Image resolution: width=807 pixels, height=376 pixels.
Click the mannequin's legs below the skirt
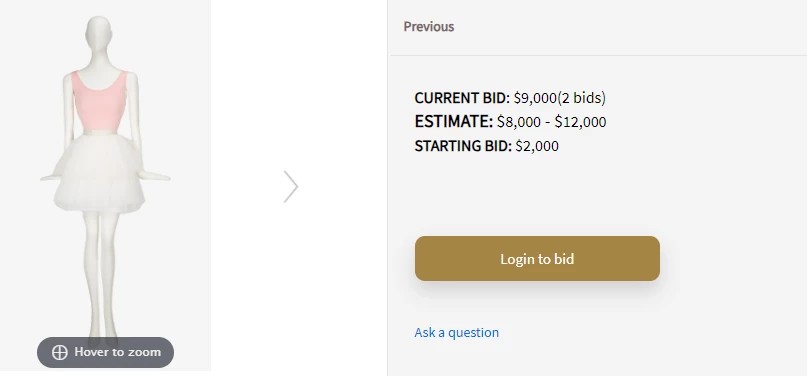[100, 275]
